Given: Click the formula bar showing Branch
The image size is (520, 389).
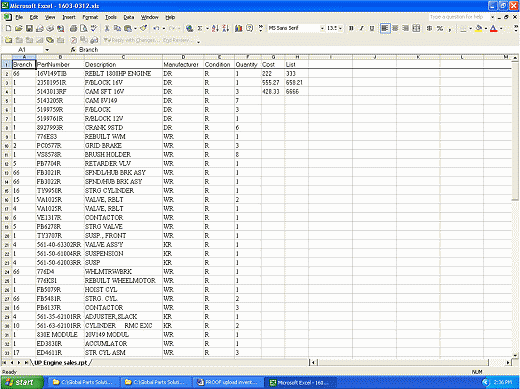Looking at the screenshot, I should pos(297,50).
